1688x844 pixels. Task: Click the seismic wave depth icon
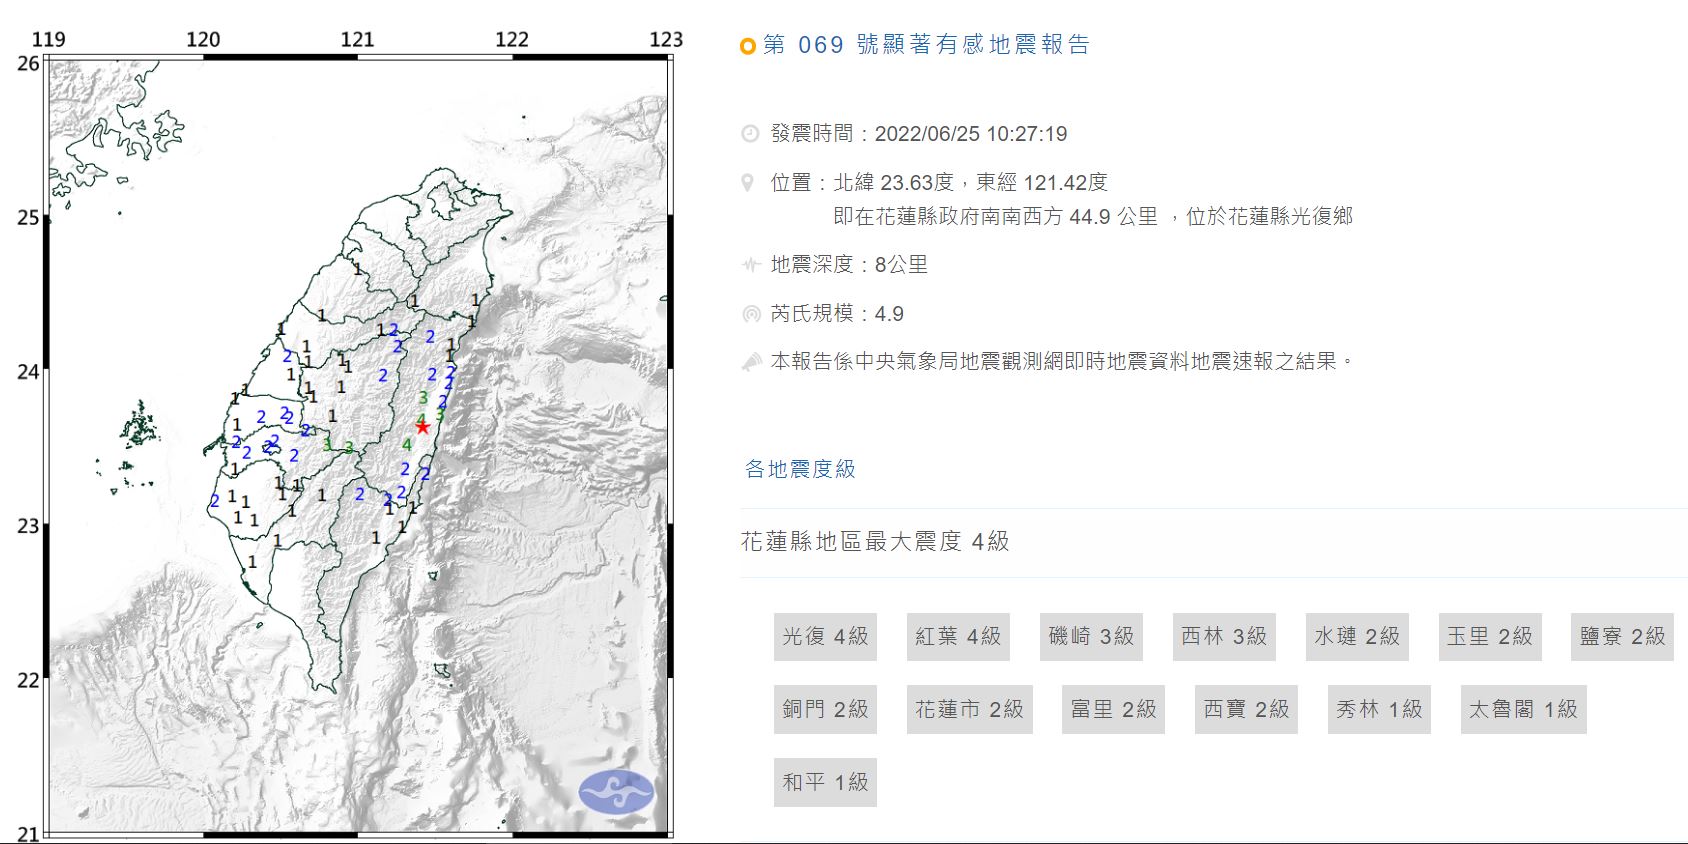[x=751, y=265]
